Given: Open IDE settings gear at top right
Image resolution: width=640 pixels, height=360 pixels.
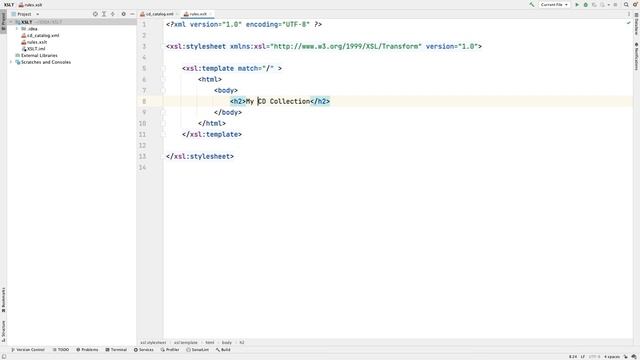Looking at the screenshot, I should (635, 4).
